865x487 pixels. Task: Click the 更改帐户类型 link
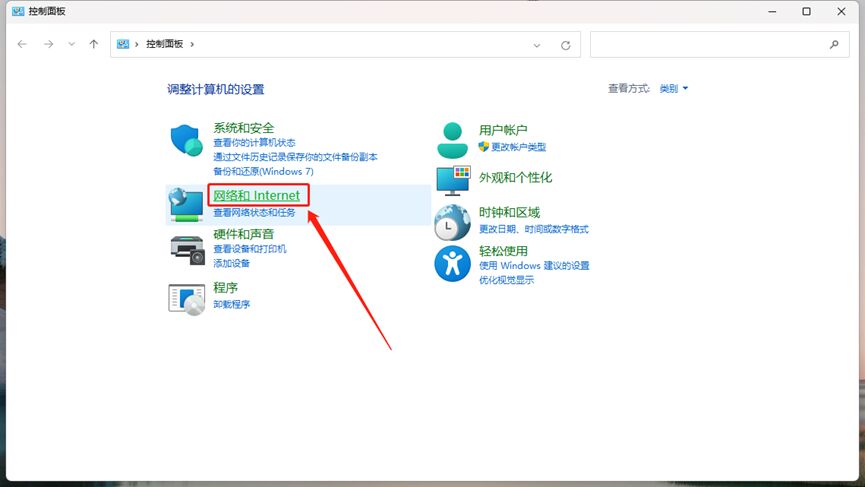coord(518,147)
